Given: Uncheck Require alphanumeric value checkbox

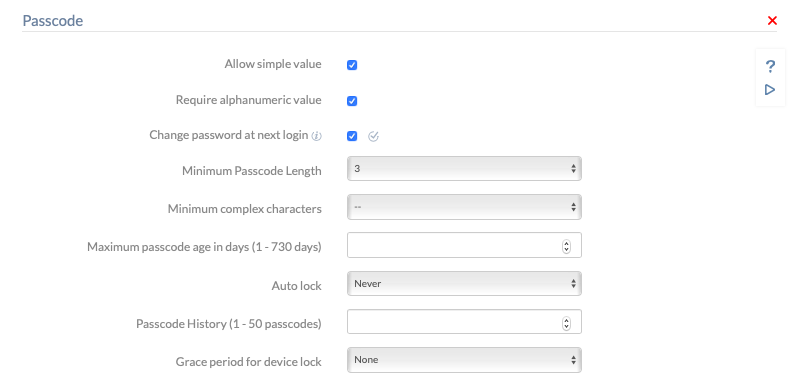Looking at the screenshot, I should point(352,101).
